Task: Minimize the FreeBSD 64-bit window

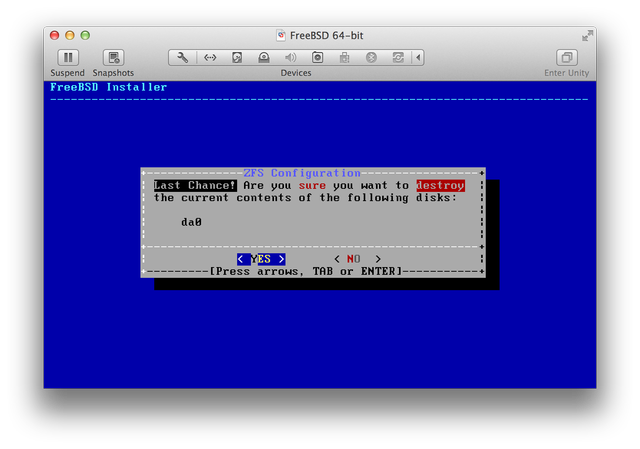Action: pos(70,36)
